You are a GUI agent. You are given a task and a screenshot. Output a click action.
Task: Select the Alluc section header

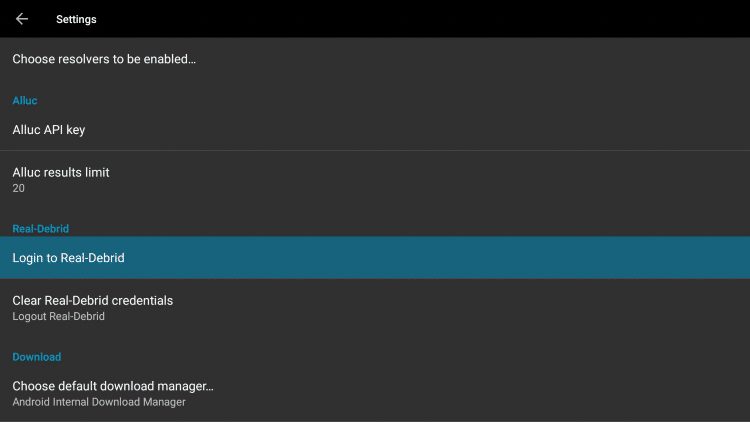[x=25, y=100]
